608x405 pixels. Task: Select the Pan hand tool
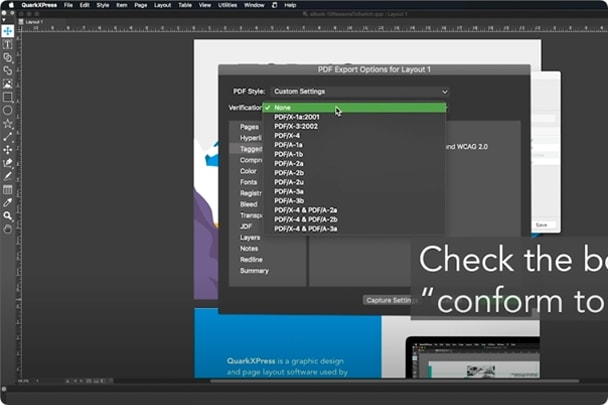tap(7, 229)
